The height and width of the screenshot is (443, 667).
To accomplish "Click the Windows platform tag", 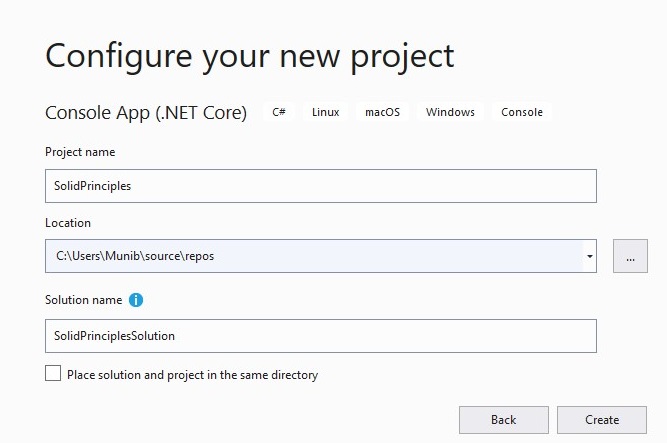I will pos(450,112).
